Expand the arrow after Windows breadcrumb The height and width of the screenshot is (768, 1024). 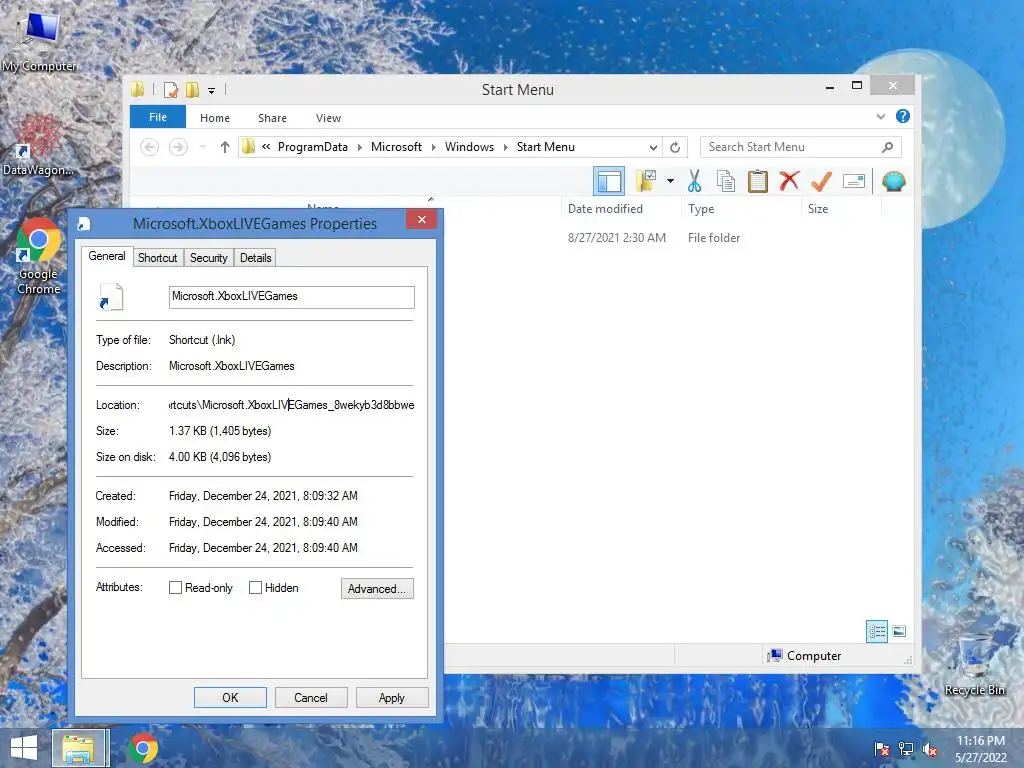[x=505, y=147]
